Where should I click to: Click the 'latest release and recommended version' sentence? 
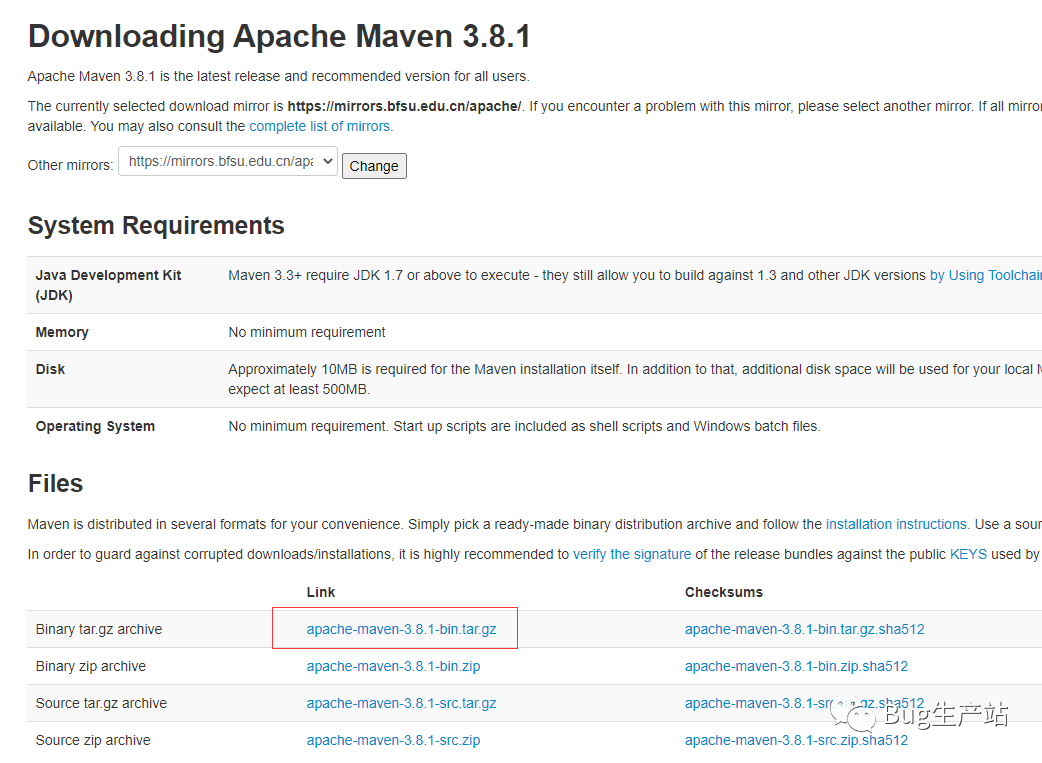278,76
